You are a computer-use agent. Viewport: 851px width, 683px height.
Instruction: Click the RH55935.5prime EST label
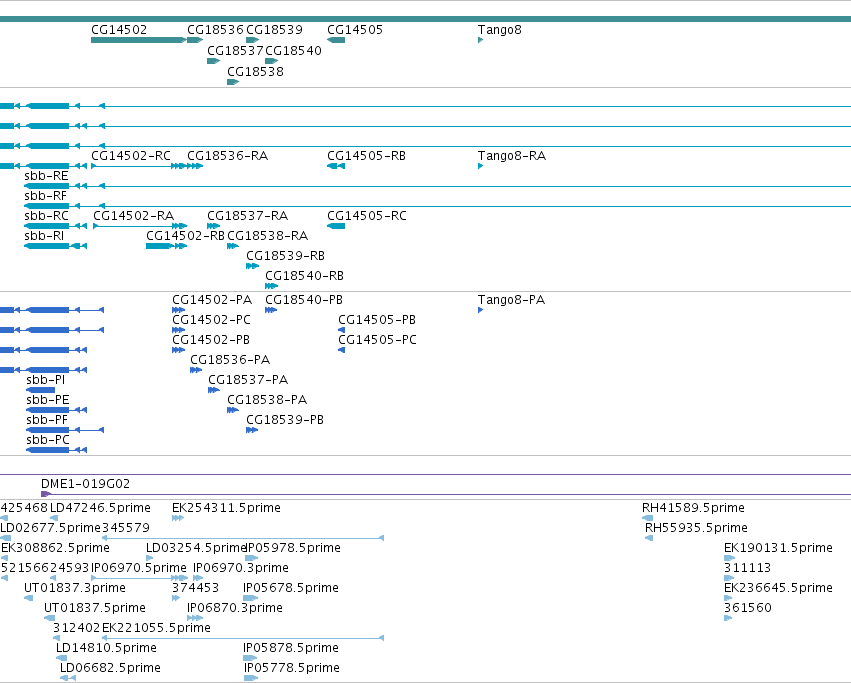tap(696, 528)
